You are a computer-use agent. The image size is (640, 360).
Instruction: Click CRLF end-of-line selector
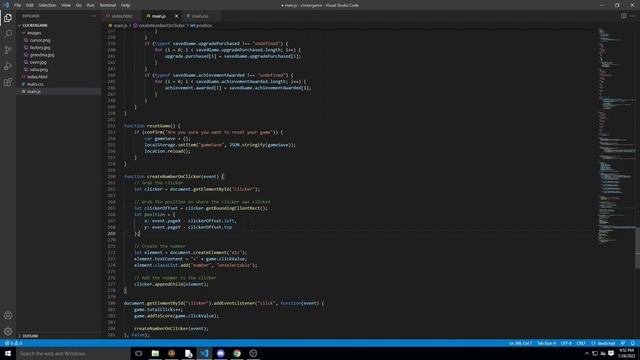581,343
